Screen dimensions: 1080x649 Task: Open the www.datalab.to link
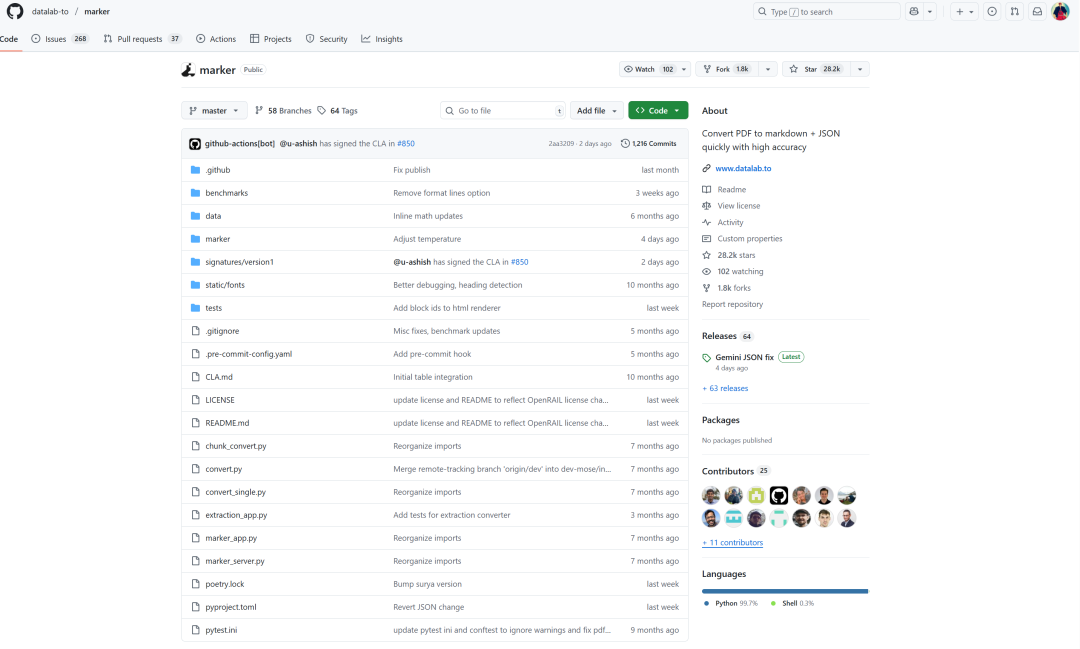coord(743,168)
